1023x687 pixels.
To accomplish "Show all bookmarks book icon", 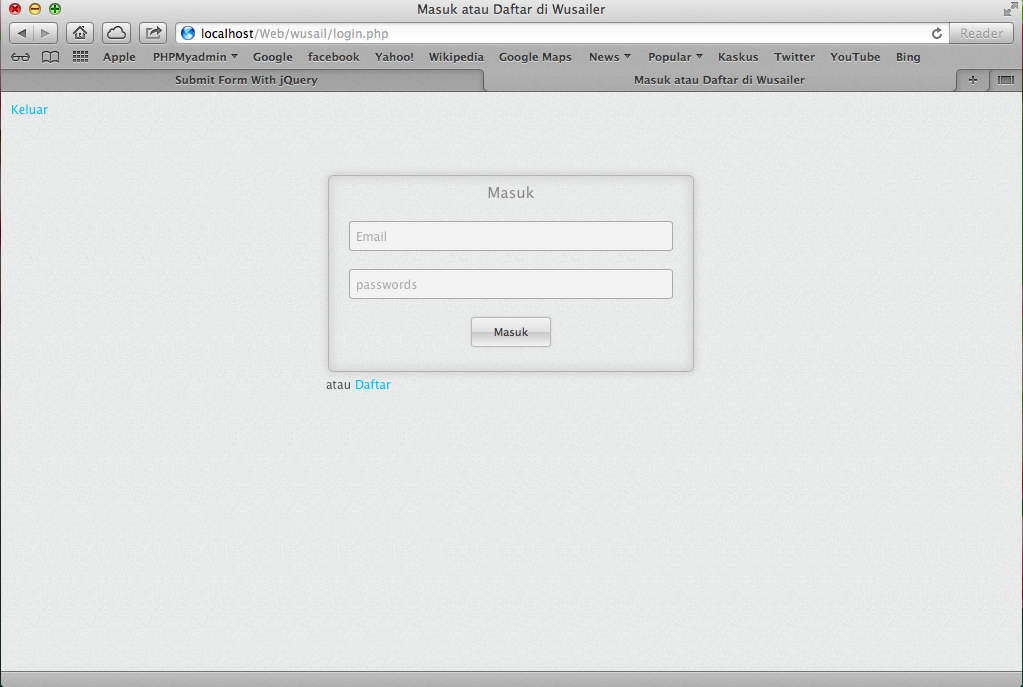I will pos(50,57).
